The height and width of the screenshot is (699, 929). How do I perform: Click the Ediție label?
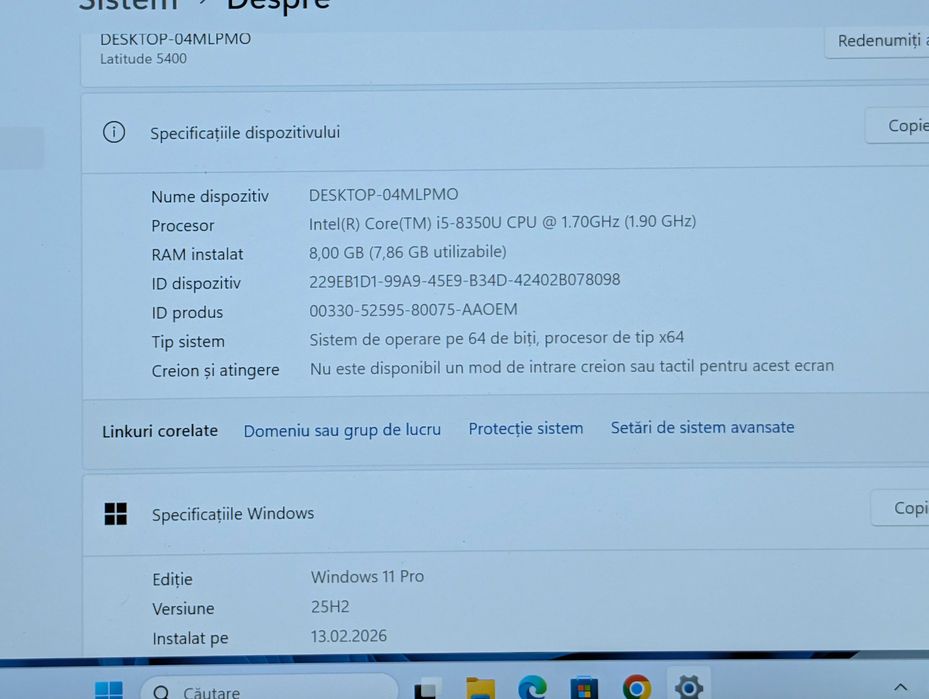[x=172, y=579]
